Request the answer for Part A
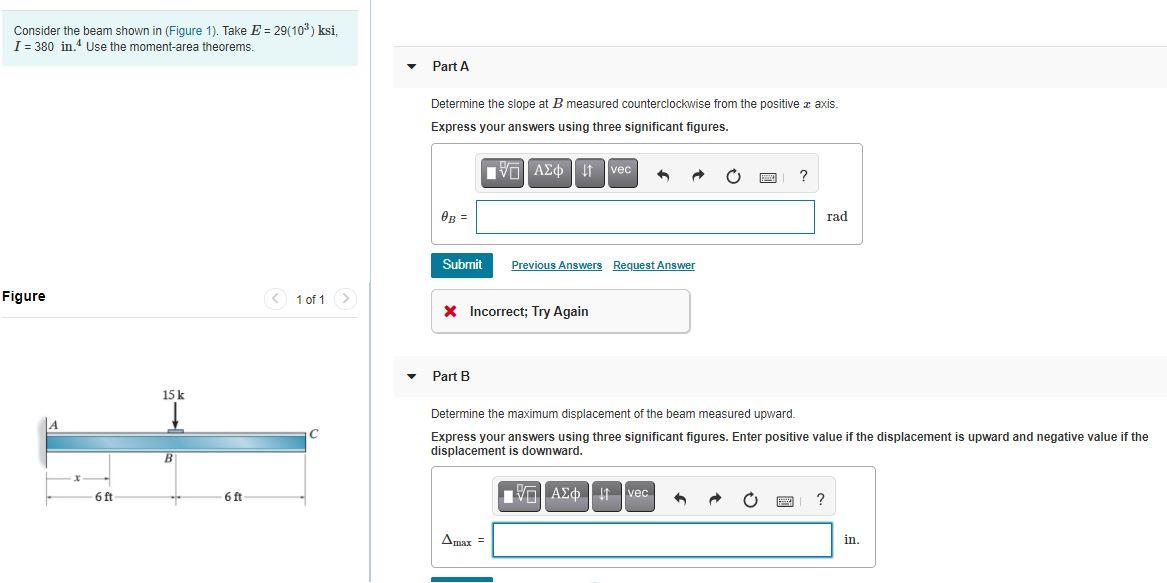 pyautogui.click(x=655, y=264)
